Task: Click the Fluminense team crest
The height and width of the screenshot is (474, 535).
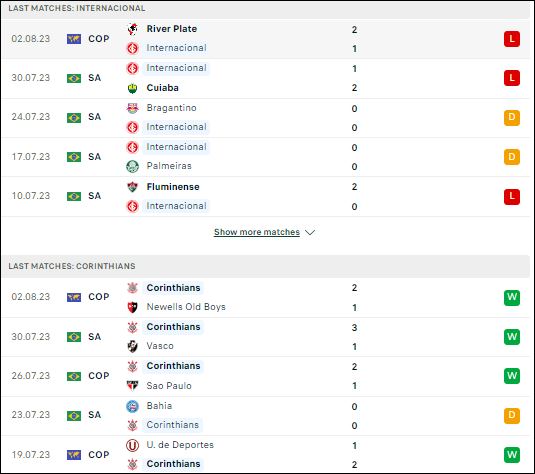Action: click(x=132, y=187)
